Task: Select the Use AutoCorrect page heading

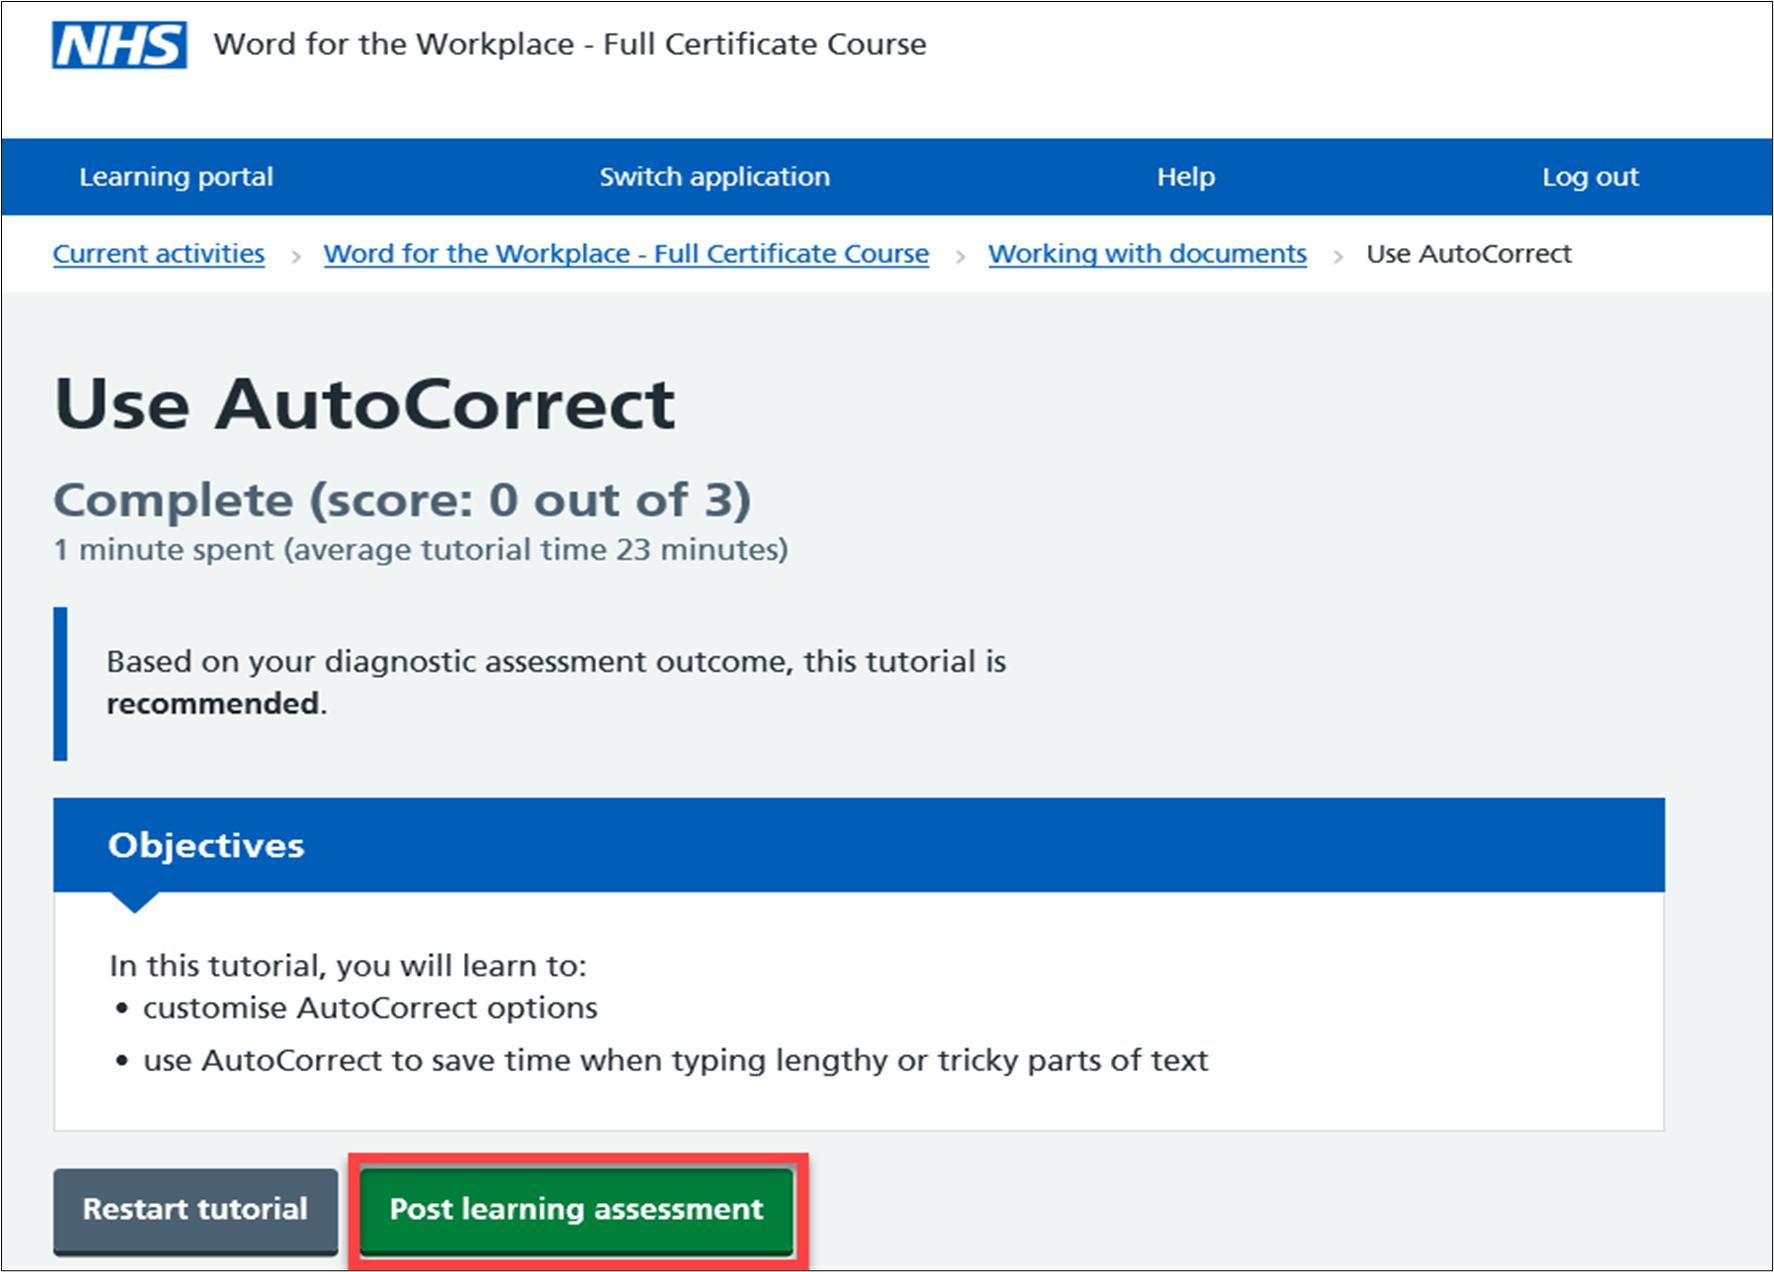Action: point(365,404)
